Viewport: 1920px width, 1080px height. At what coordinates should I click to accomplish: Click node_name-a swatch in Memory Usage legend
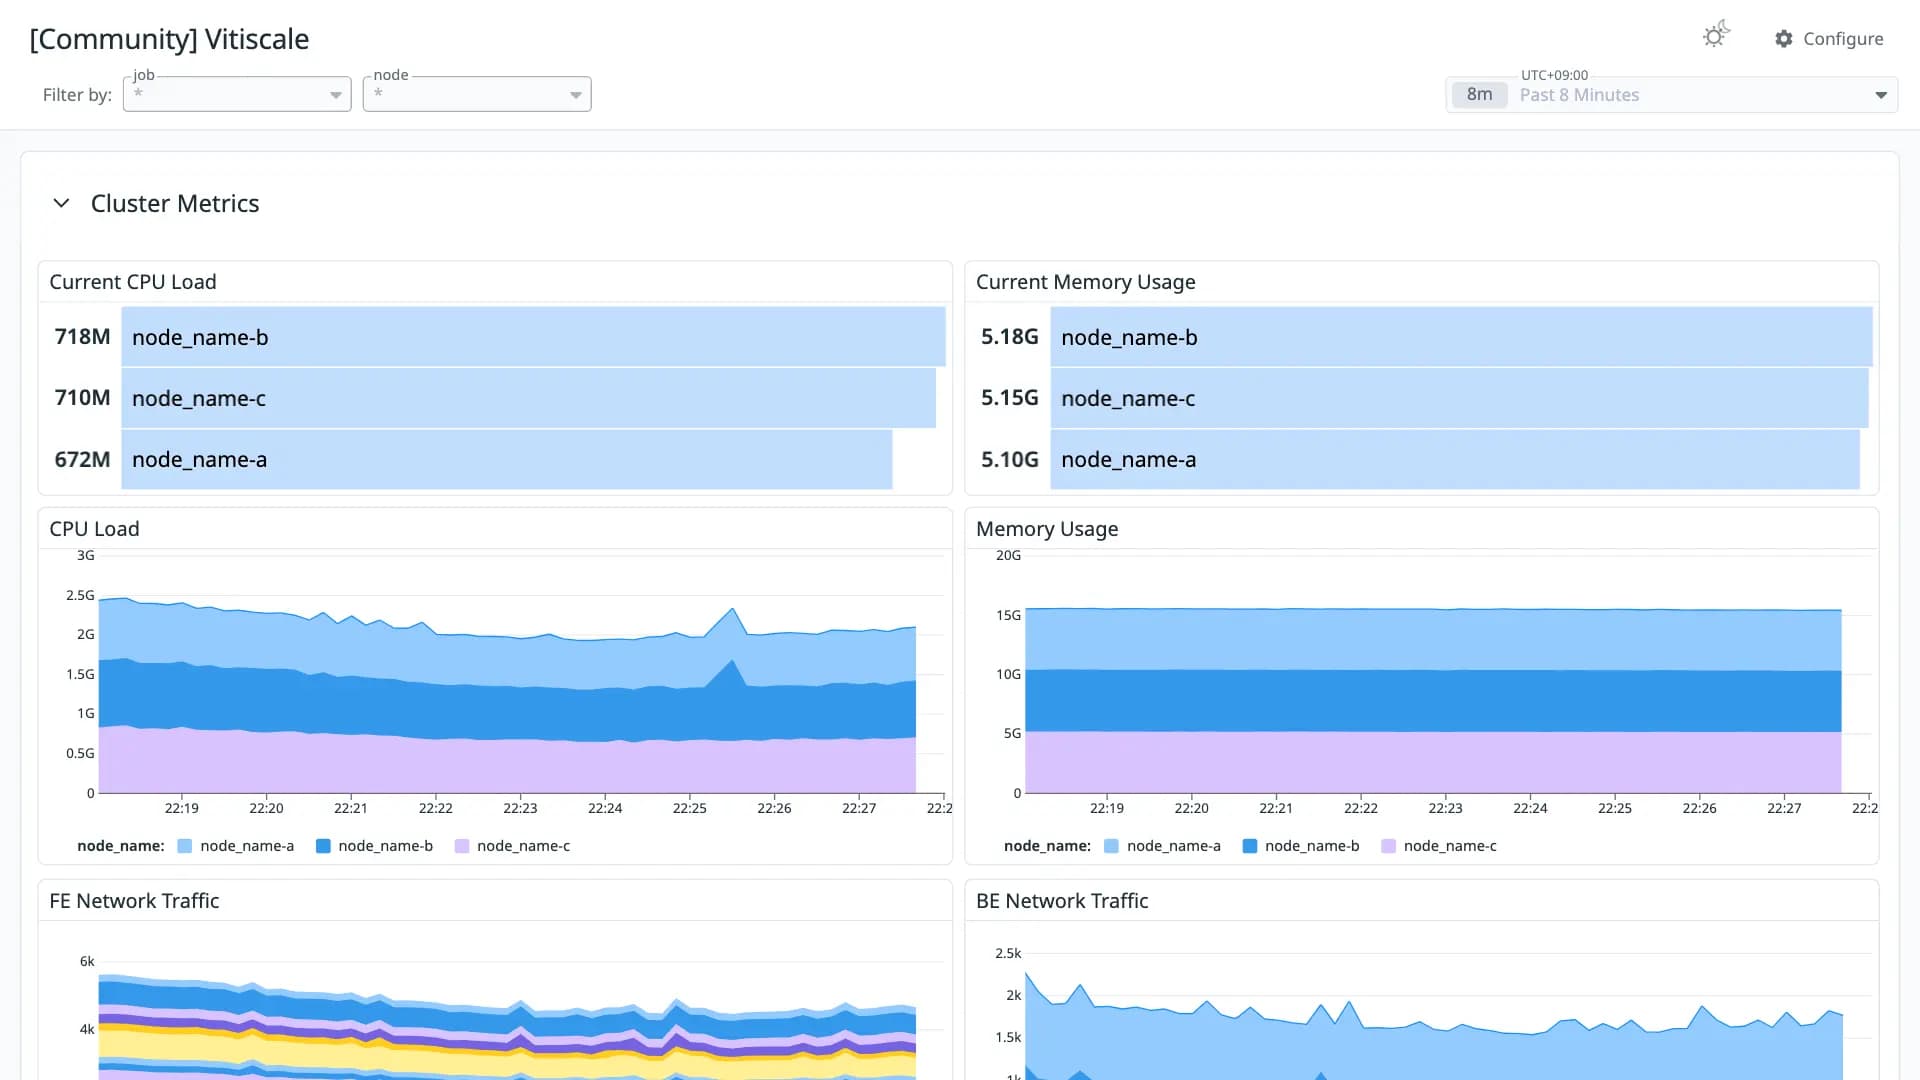(1111, 846)
